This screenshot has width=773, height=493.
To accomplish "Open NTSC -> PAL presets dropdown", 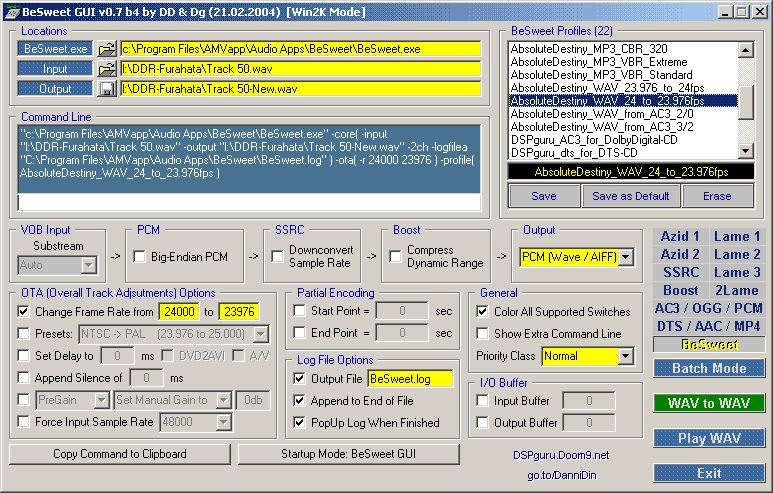I will [261, 334].
